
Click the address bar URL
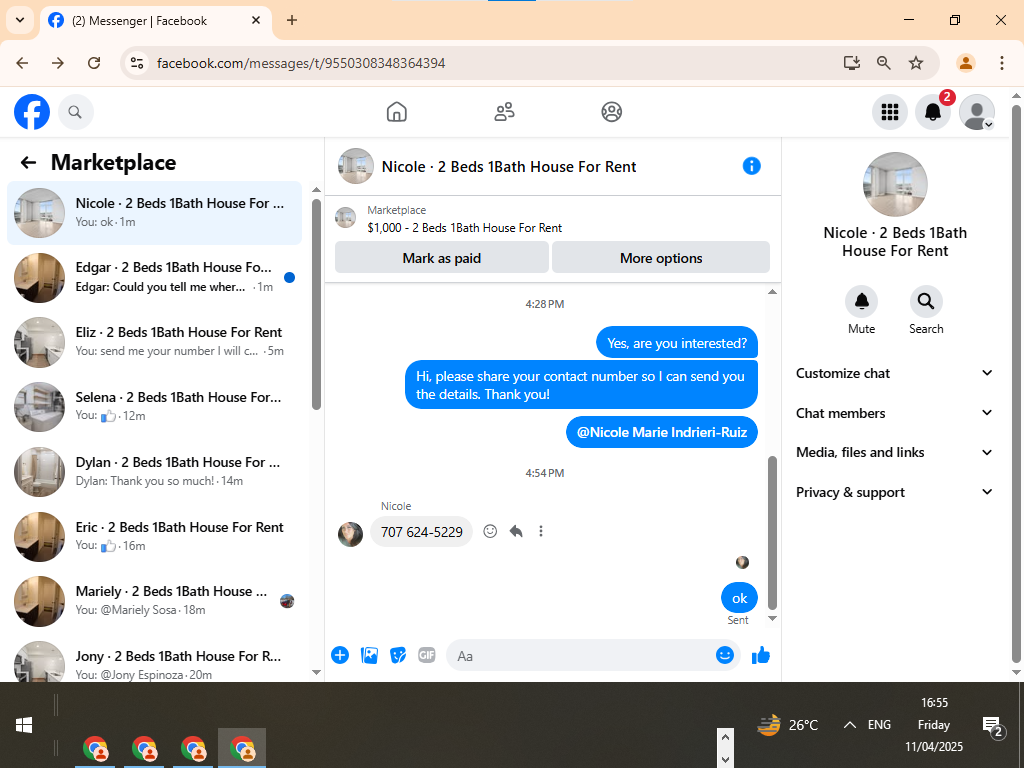[301, 63]
